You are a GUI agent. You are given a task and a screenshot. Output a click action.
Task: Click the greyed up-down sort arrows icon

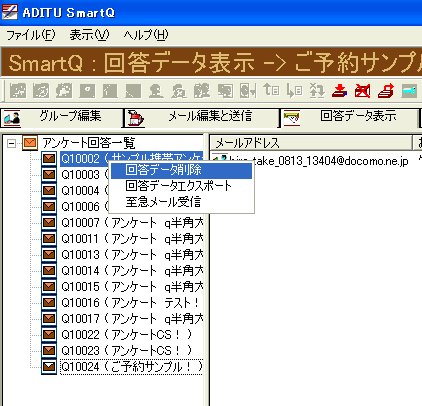coord(317,90)
